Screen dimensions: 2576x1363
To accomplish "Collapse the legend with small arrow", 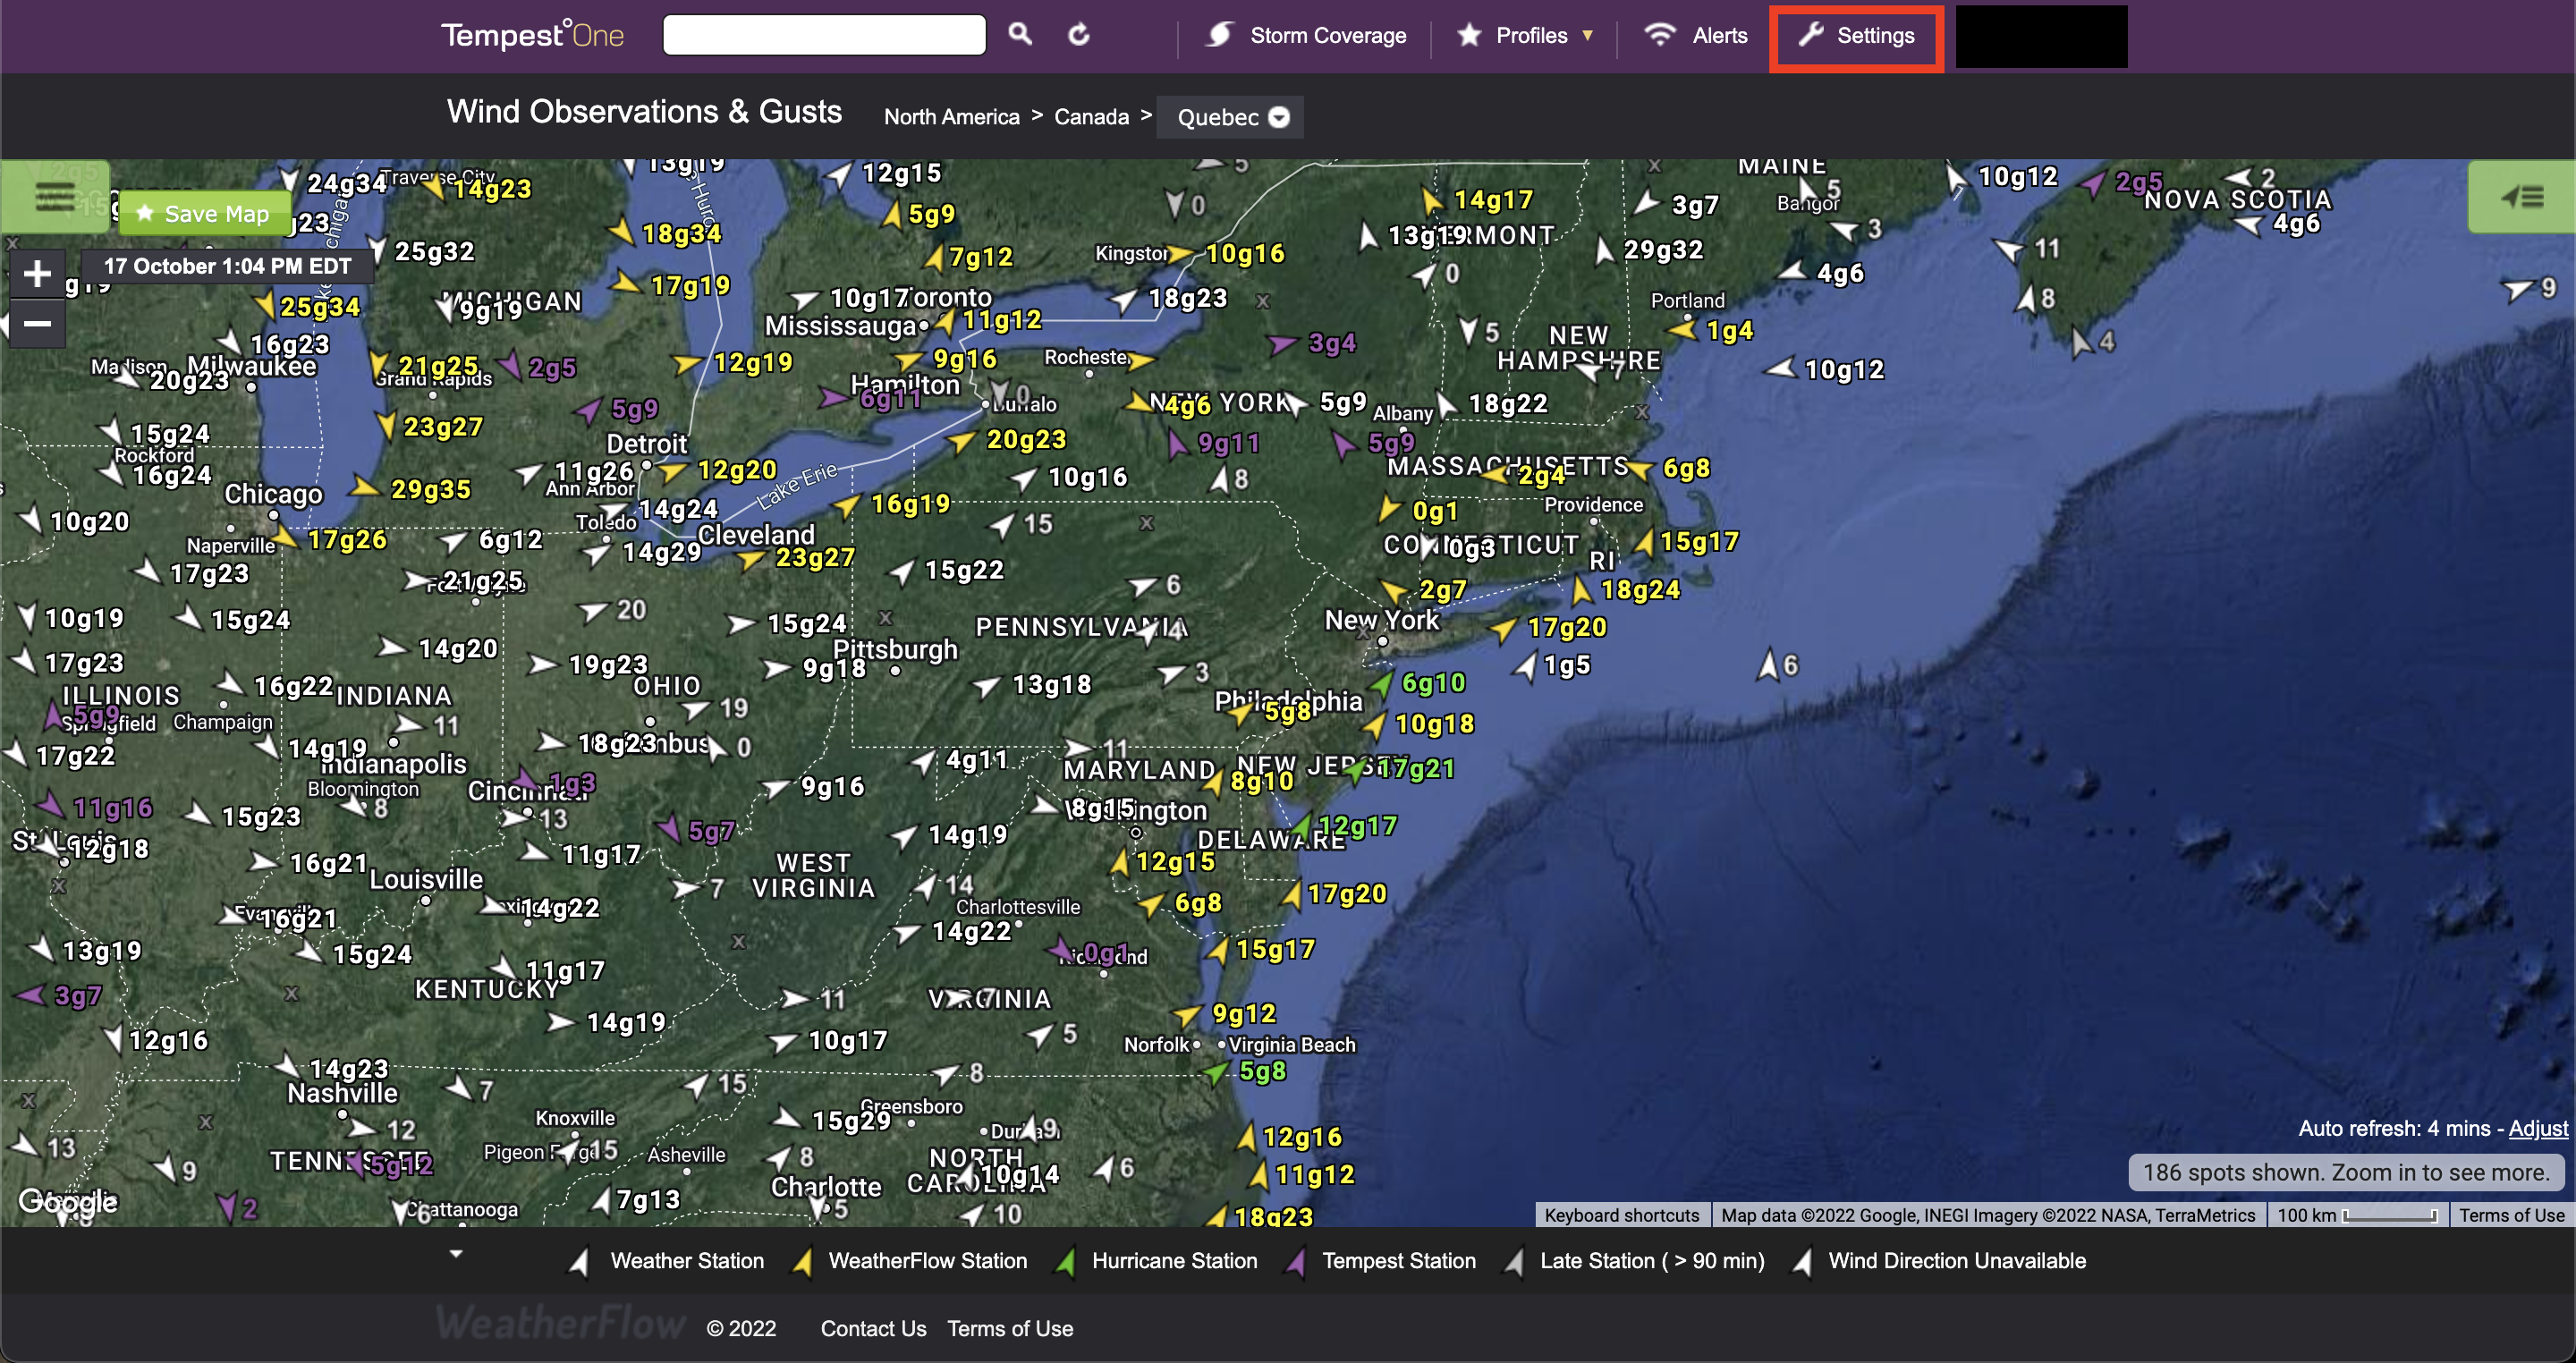I will click(456, 1253).
